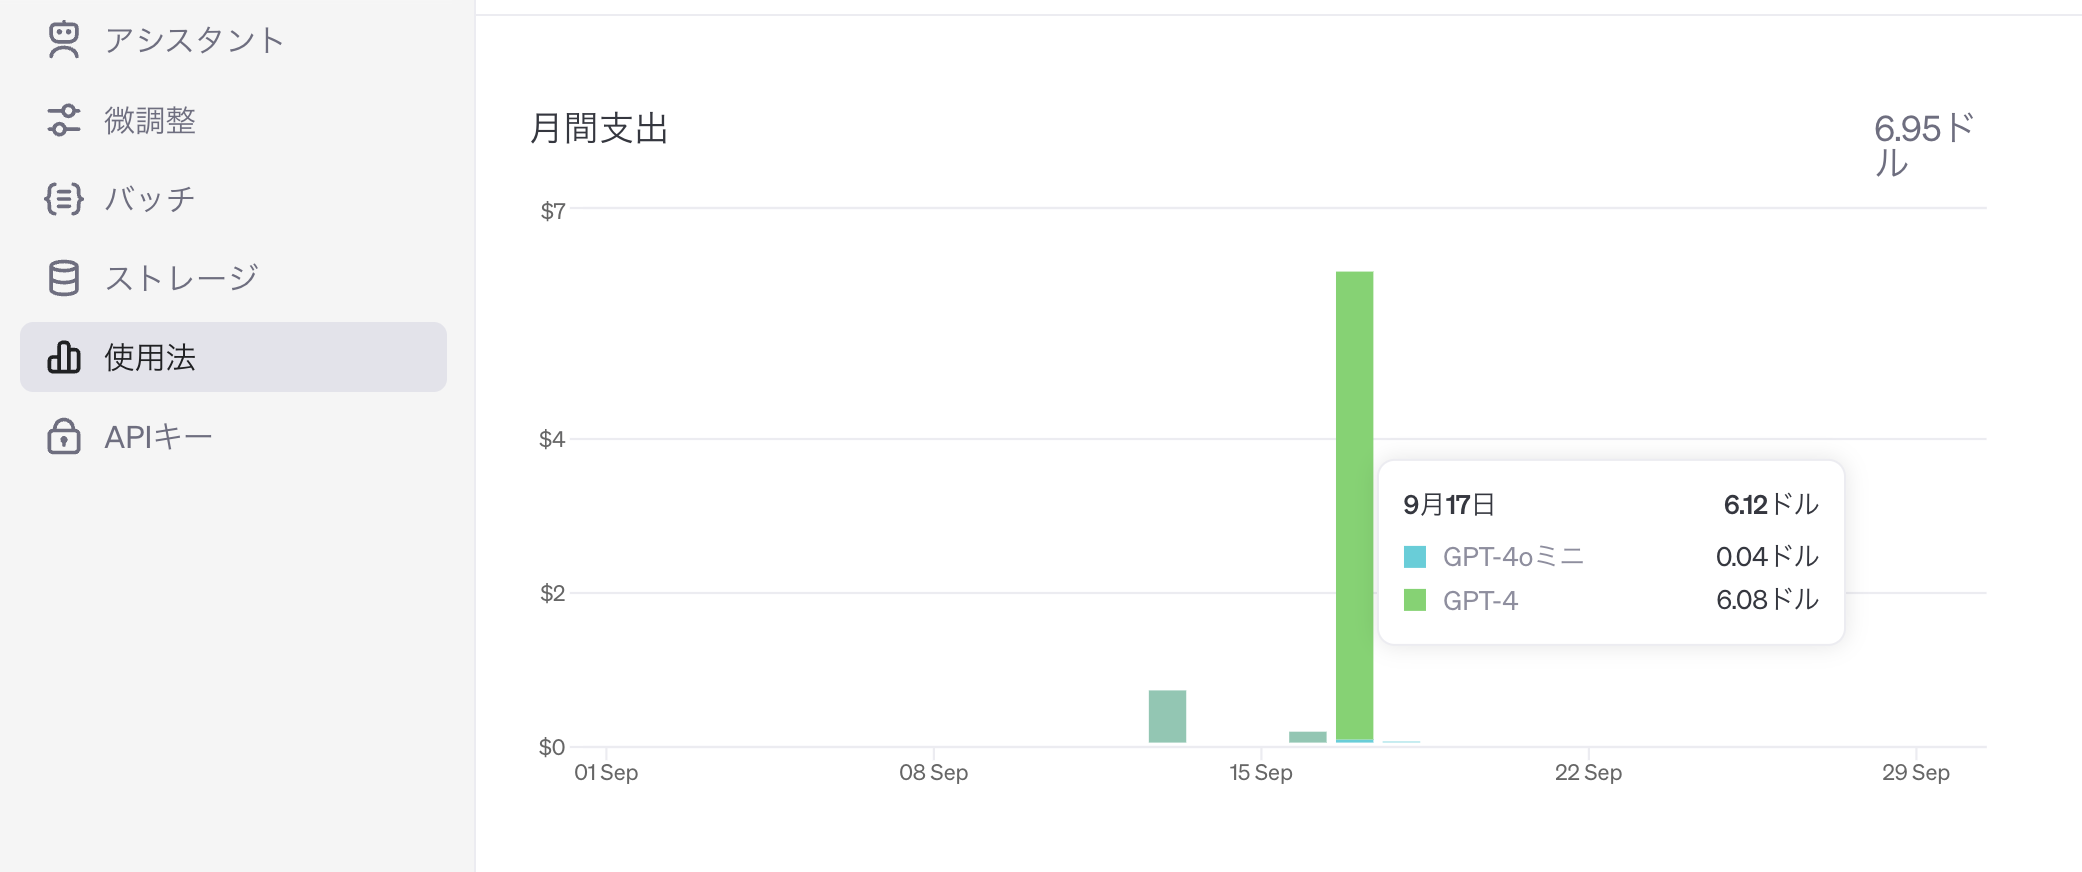Click the small bar after 15 Sep
Viewport: 2082px width, 872px height.
coord(1307,737)
